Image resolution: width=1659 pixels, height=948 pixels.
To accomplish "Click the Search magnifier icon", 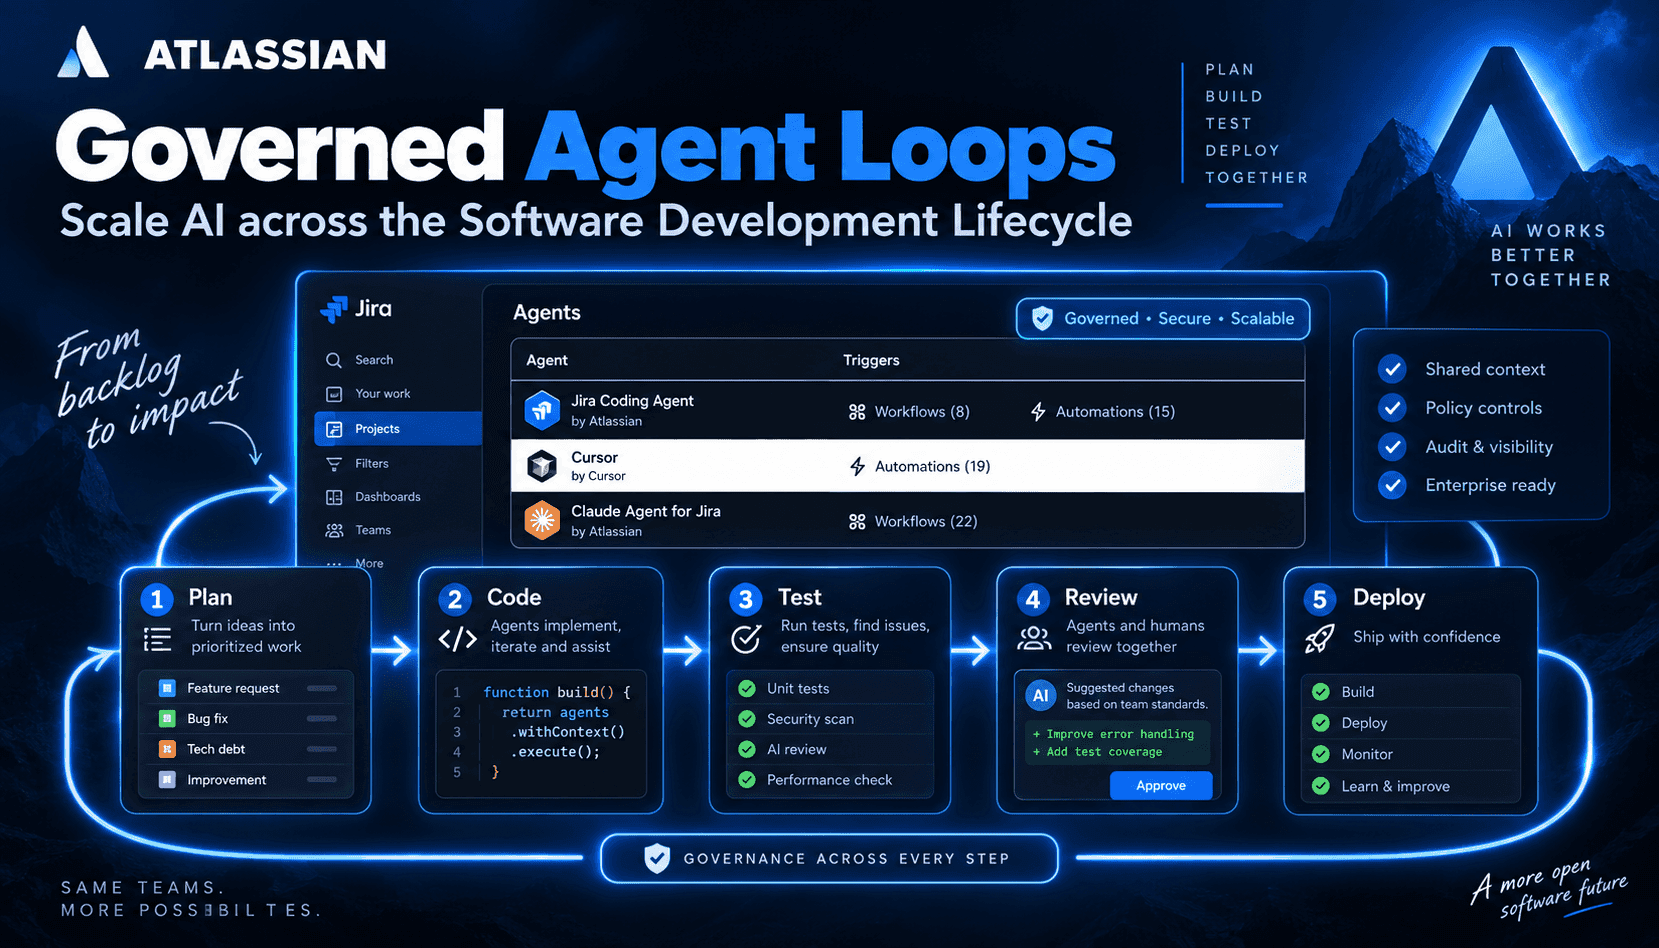I will tap(334, 360).
